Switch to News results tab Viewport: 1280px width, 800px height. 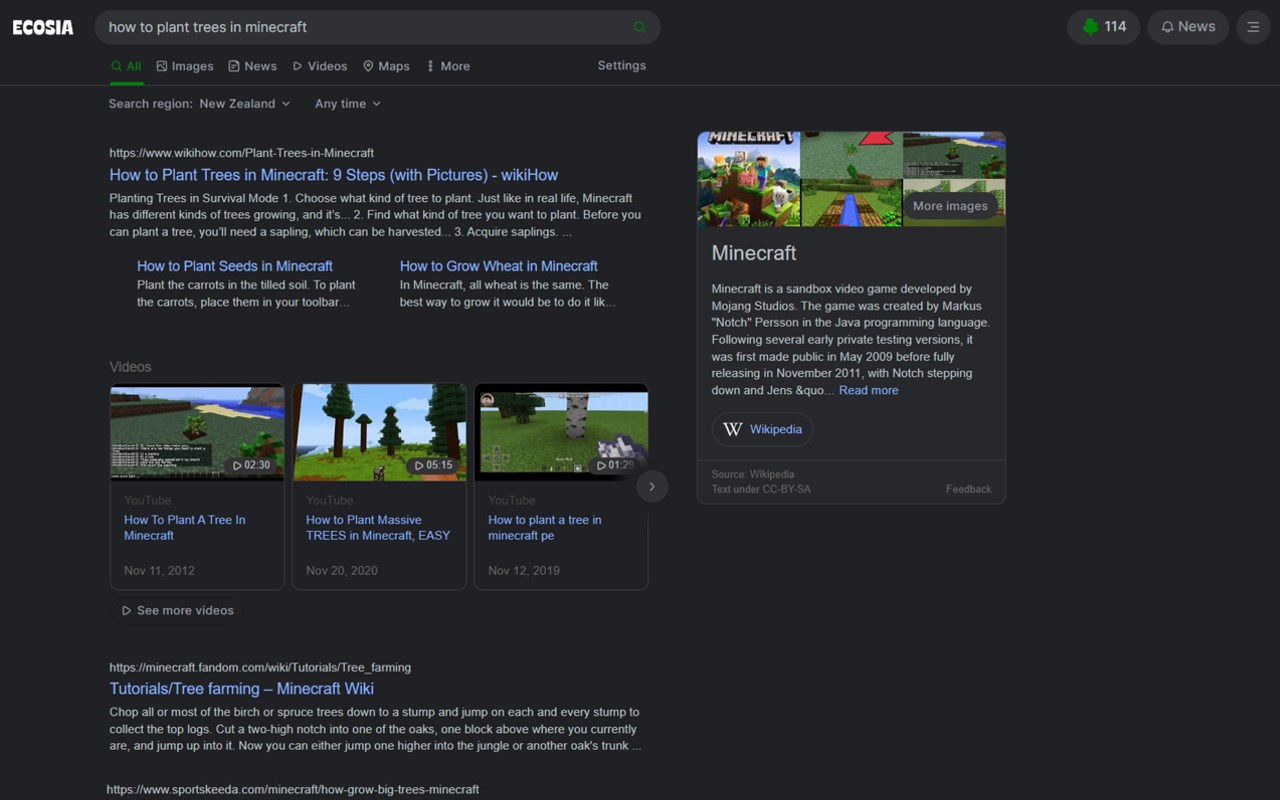[252, 66]
